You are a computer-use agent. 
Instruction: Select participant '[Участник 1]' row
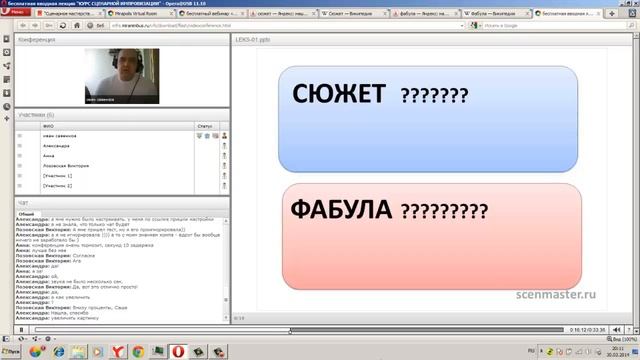(122, 176)
